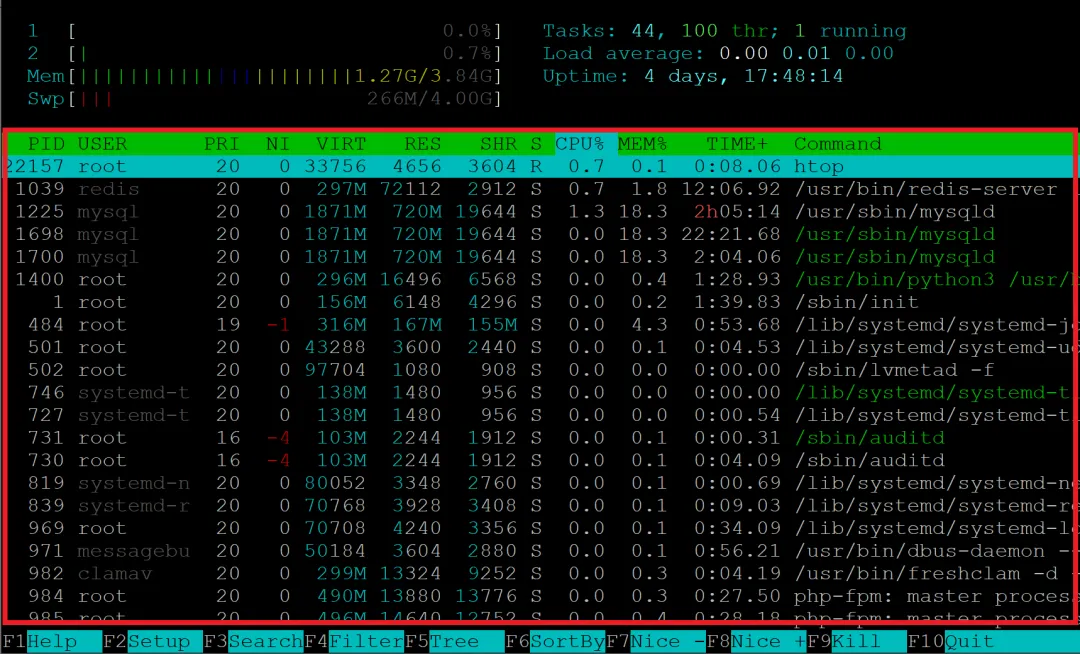The width and height of the screenshot is (1080, 654).
Task: Sort by the PID column header
Action: pyautogui.click(x=46, y=144)
